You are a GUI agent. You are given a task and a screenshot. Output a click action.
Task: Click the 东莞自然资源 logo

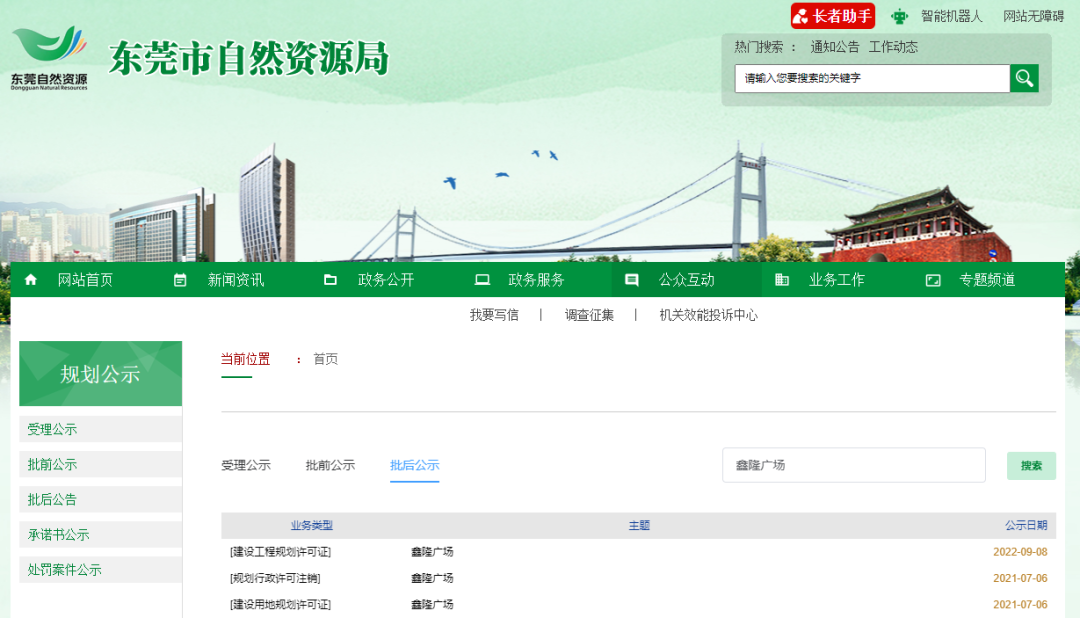coord(49,58)
